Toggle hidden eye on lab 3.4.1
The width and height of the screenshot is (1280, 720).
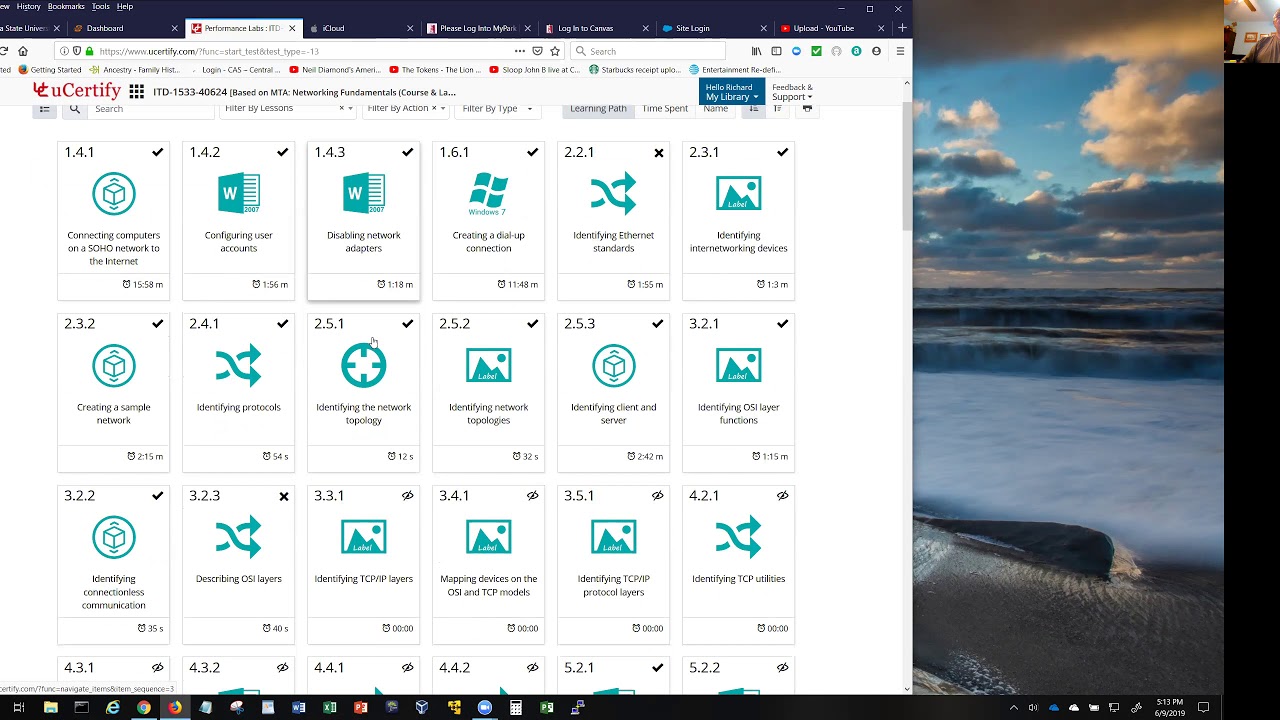click(533, 496)
